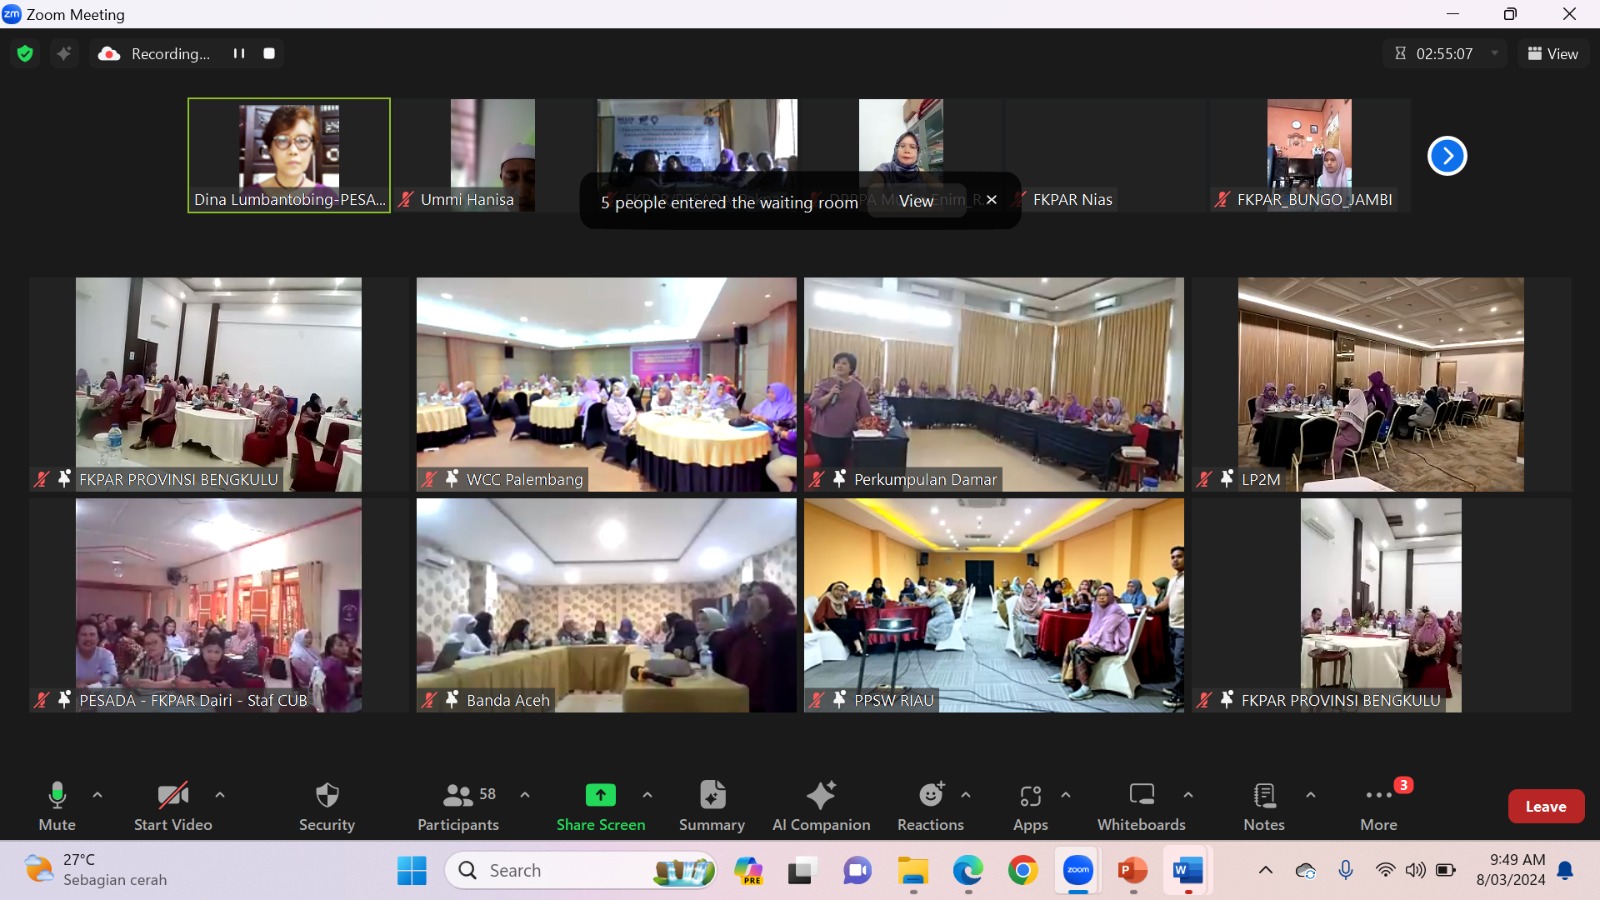Open the Participants panel
Screen dimensions: 1600x900
click(458, 806)
